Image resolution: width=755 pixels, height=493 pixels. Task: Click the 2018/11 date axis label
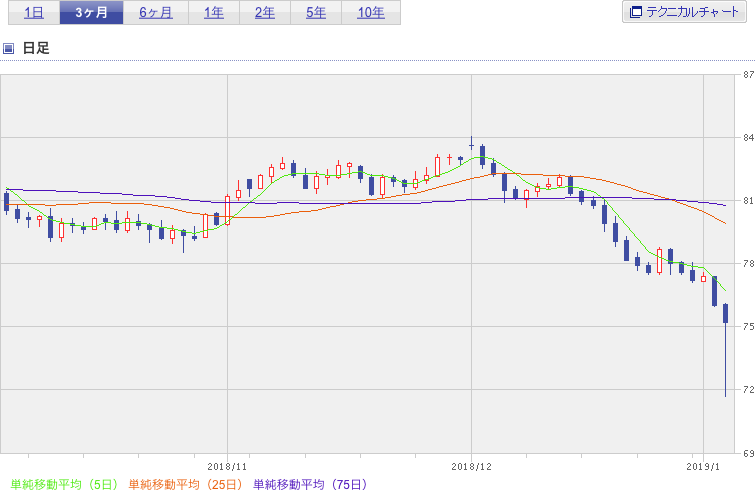[227, 467]
